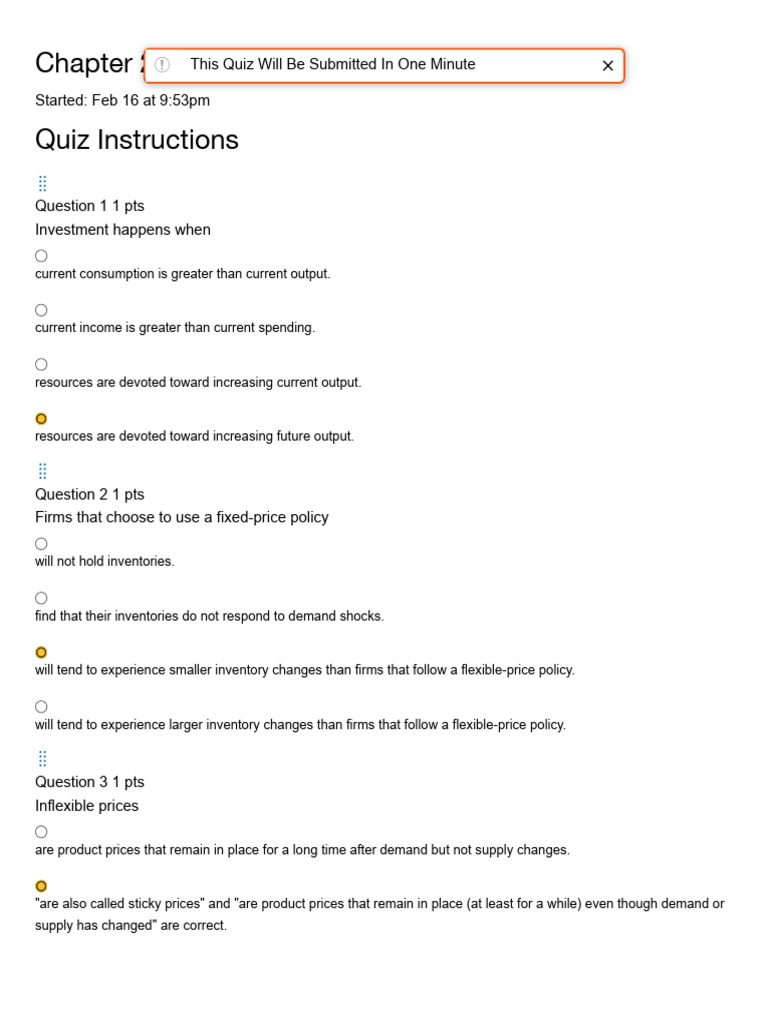Image resolution: width=768 pixels, height=1024 pixels.
Task: Pick the 'larger inventory changes' radio button
Action: 41,706
